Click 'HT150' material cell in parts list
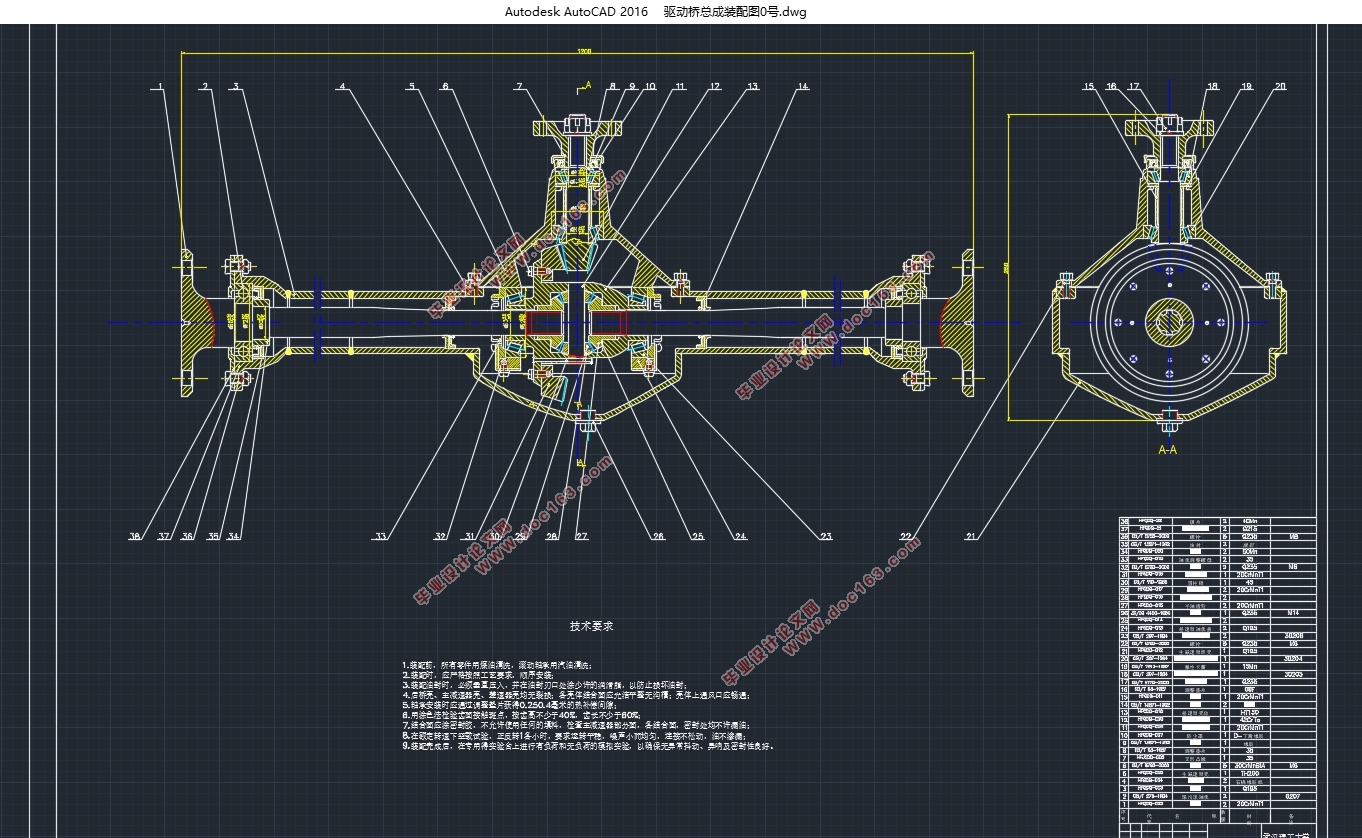 tap(1250, 712)
